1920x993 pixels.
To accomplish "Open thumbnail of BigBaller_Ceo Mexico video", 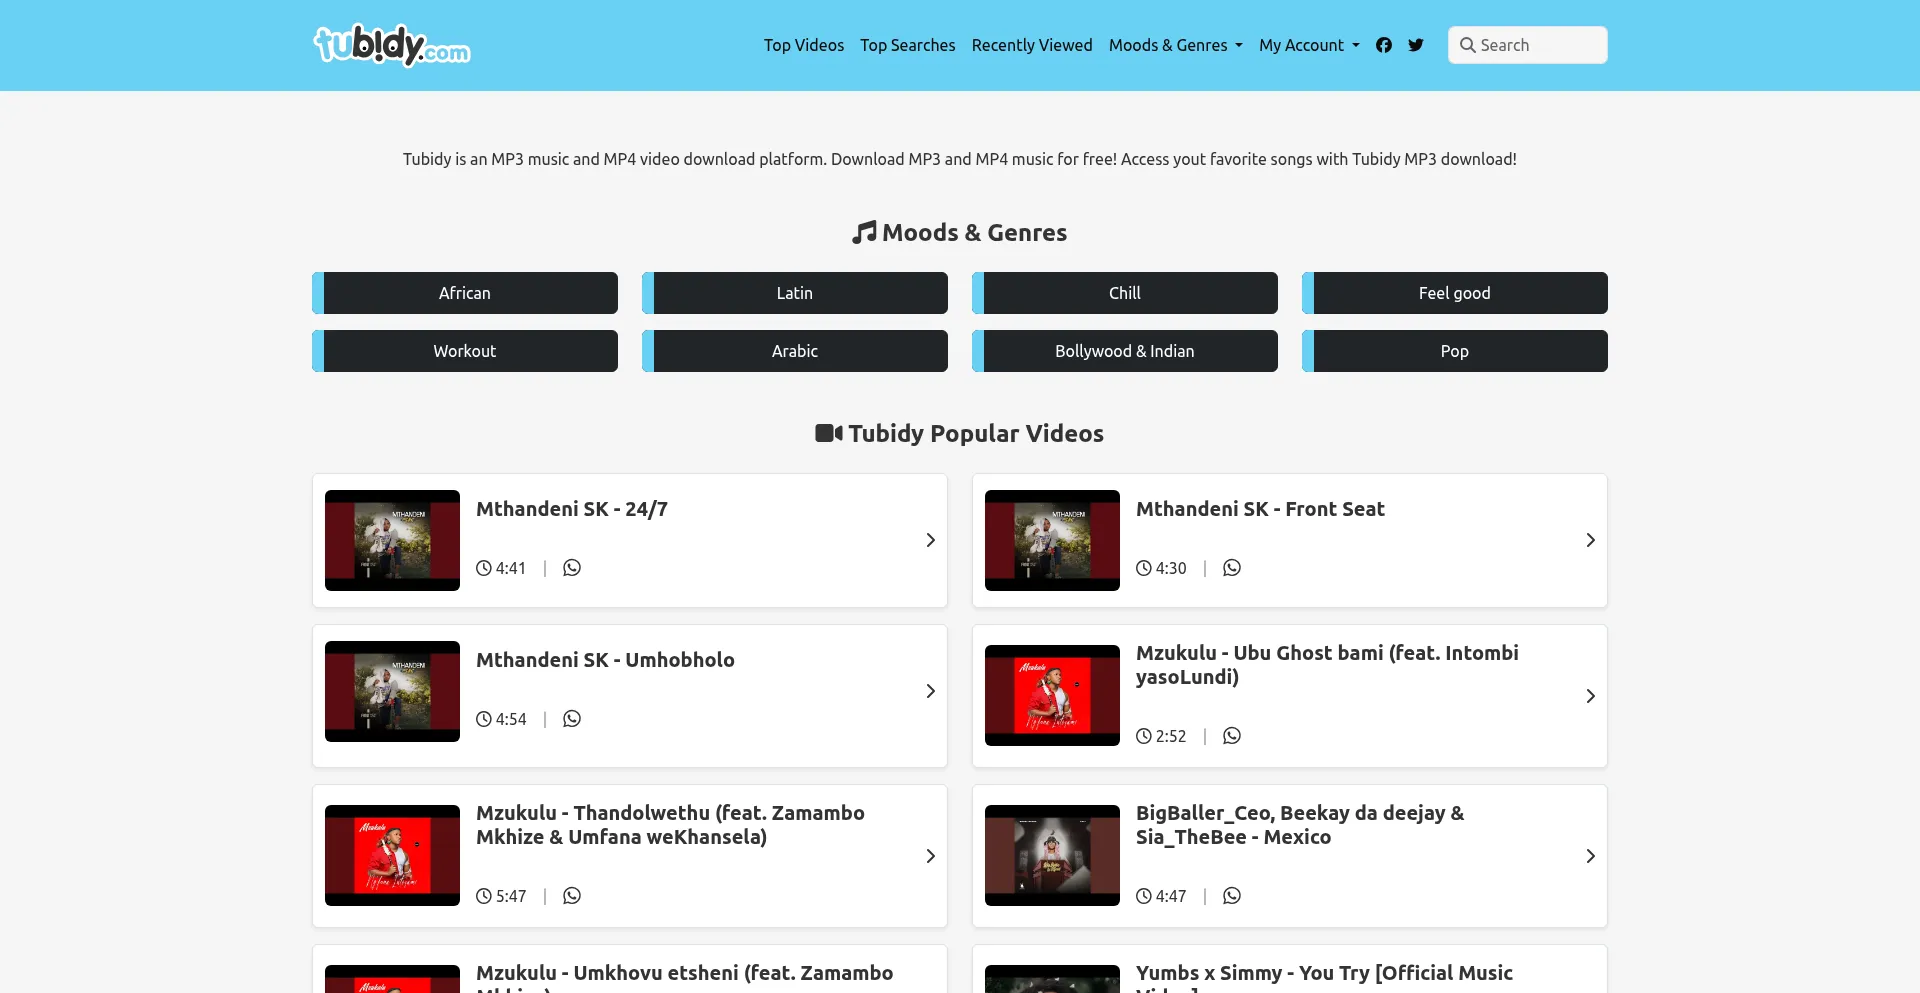I will 1052,855.
